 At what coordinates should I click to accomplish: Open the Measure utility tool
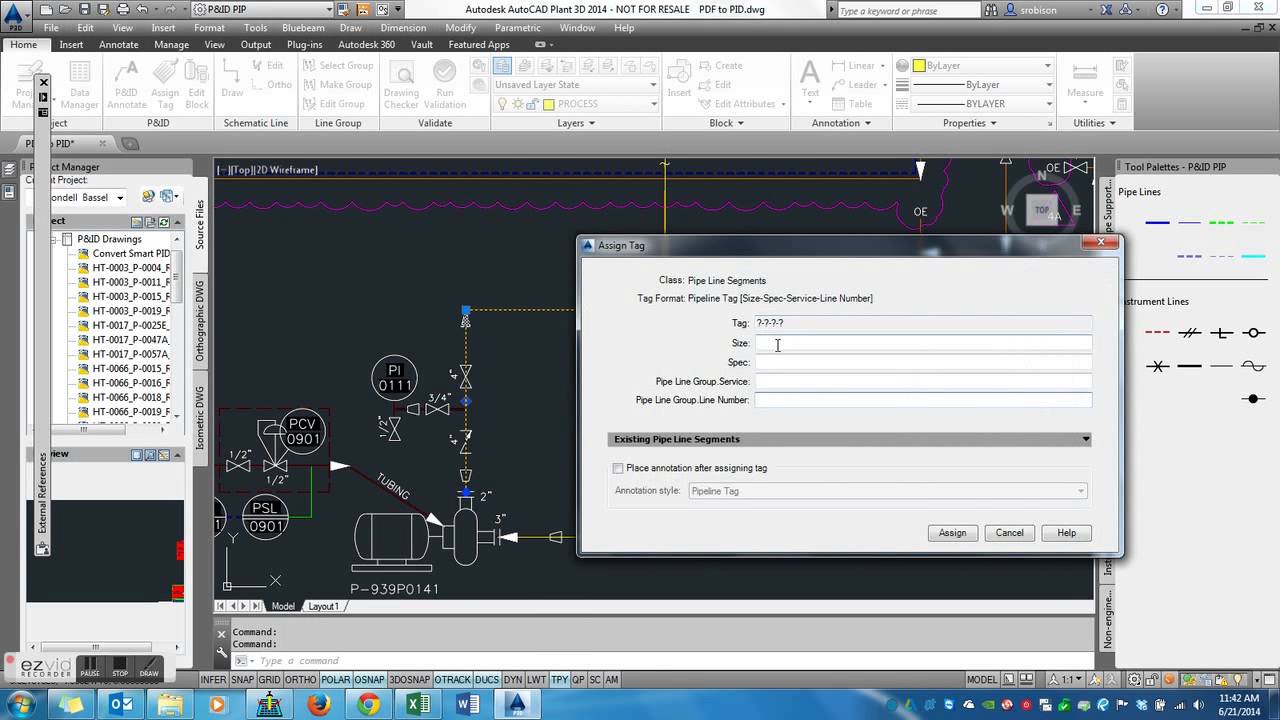pos(1085,80)
